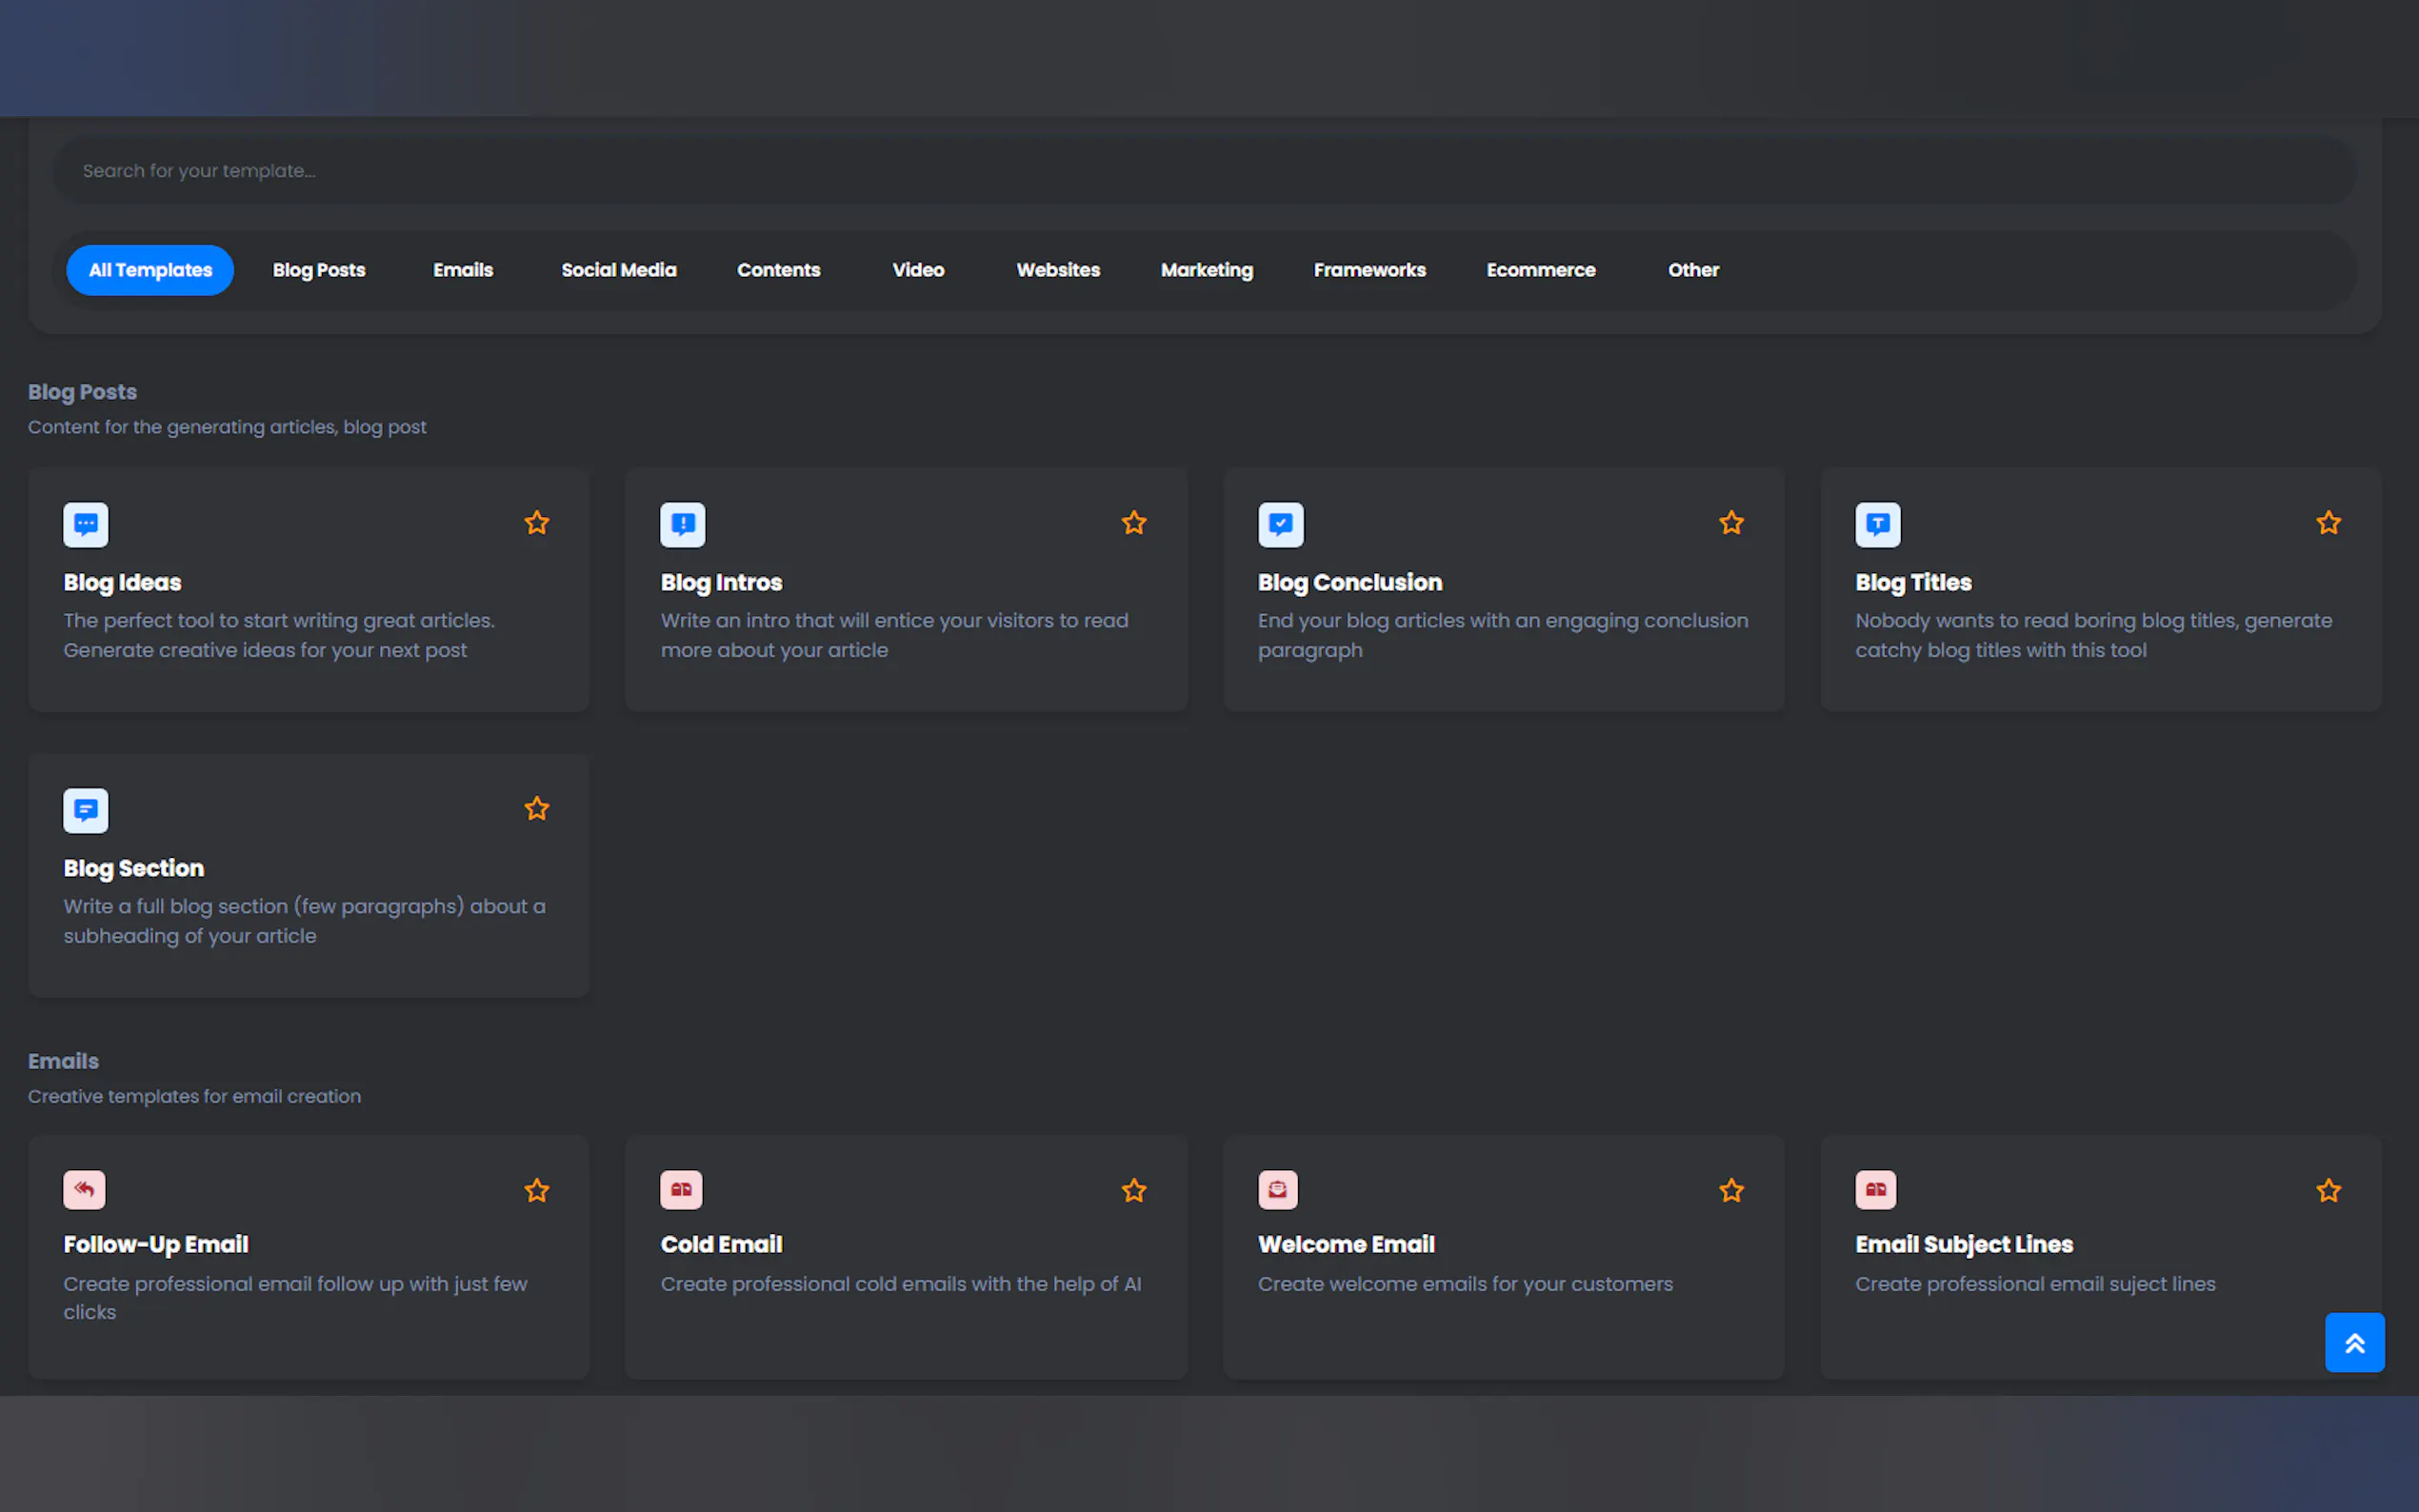Click the Welcome Email envelope icon
The image size is (2419, 1512).
(1277, 1190)
